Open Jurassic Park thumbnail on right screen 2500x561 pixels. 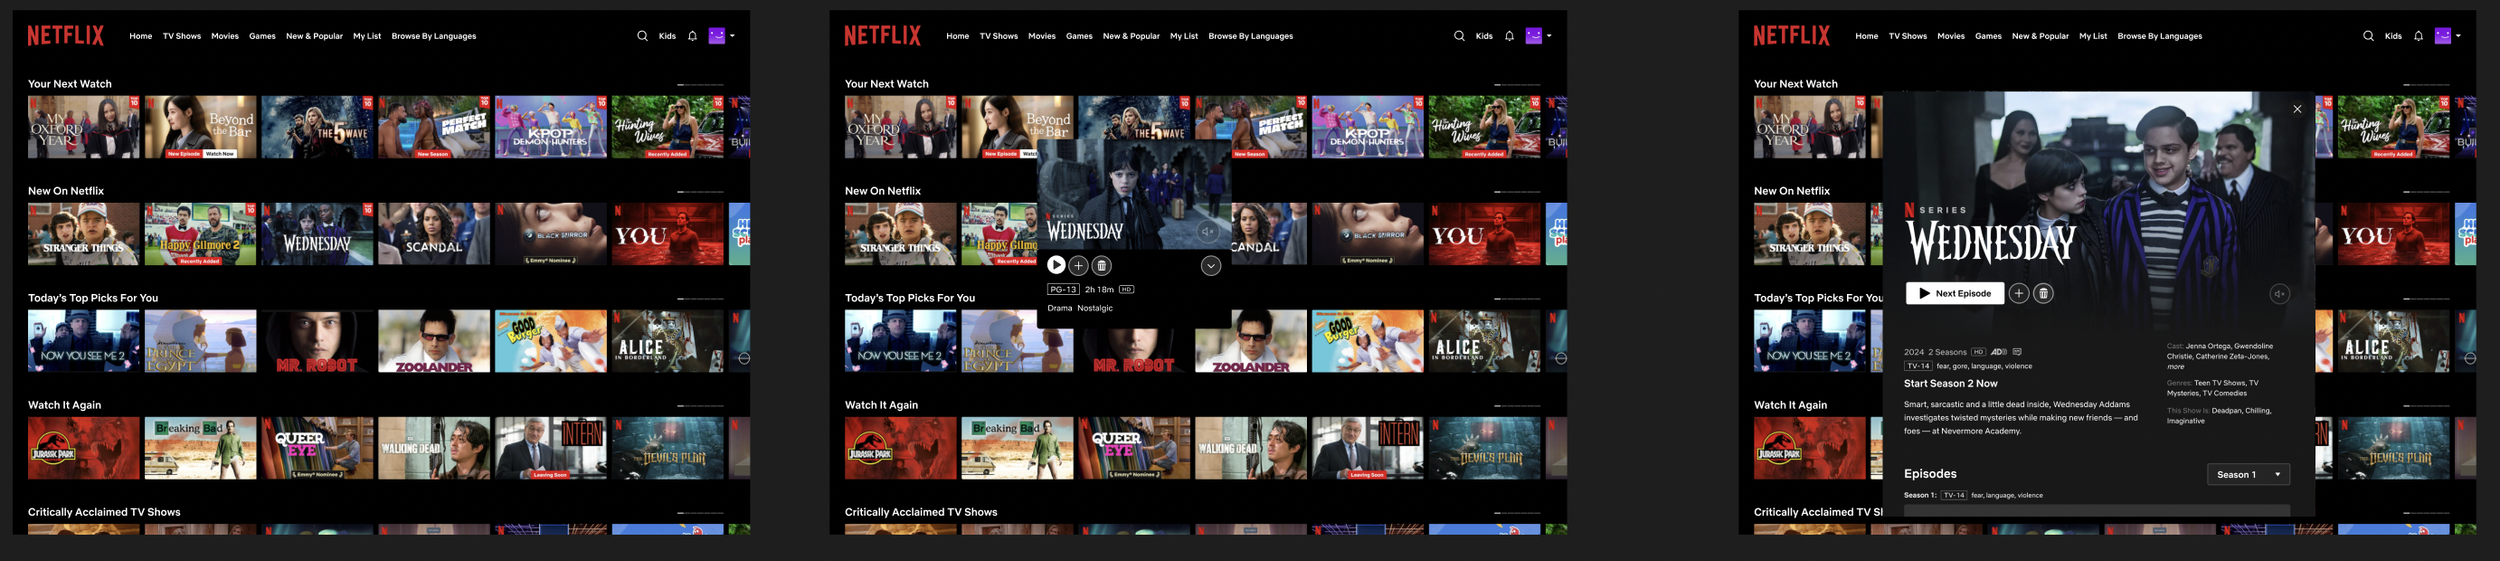1809,448
